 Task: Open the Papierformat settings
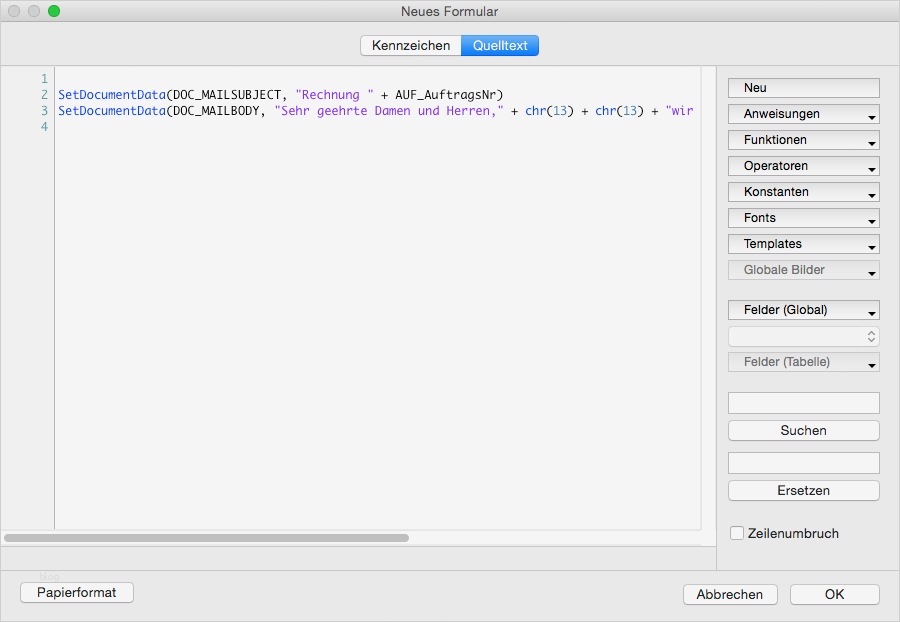tap(77, 593)
